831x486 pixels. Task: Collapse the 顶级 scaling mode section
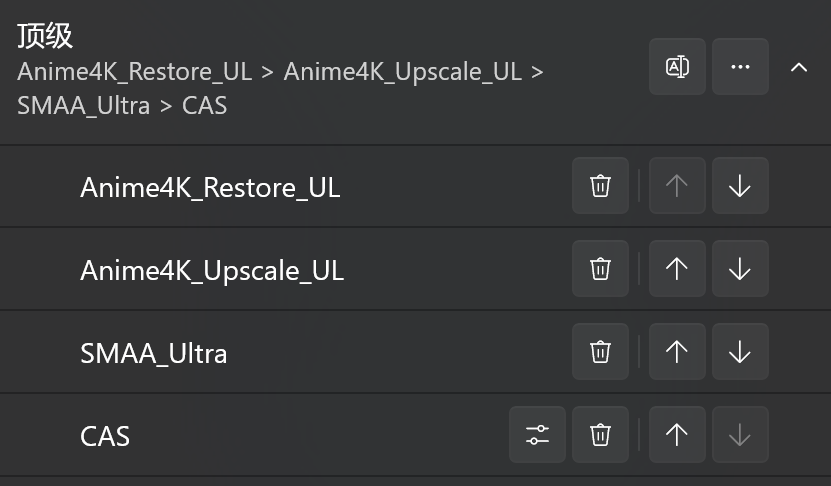point(799,67)
